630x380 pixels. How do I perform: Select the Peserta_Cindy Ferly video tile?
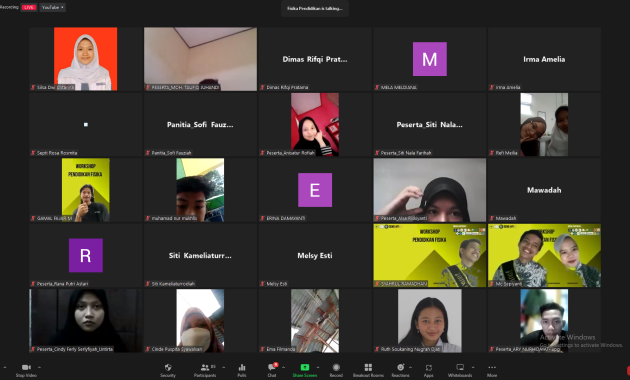pyautogui.click(x=86, y=321)
